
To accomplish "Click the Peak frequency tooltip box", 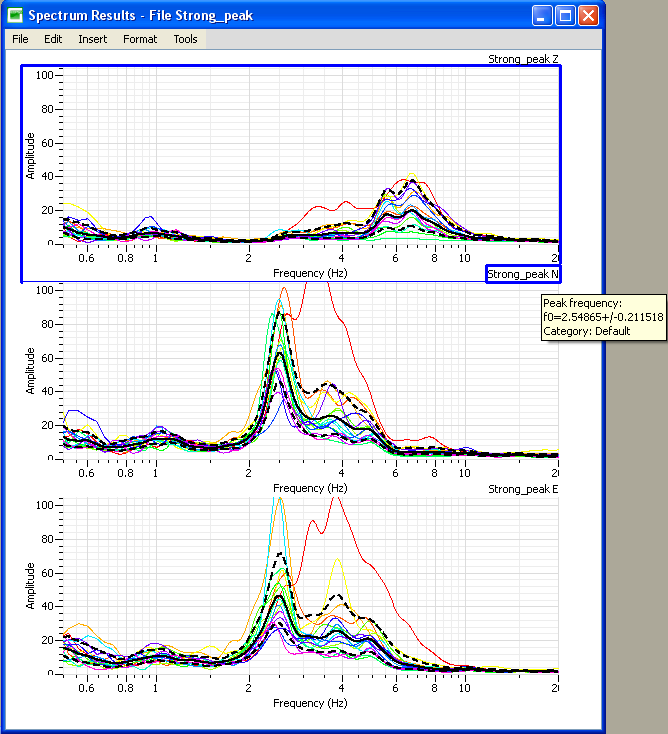I will [603, 317].
